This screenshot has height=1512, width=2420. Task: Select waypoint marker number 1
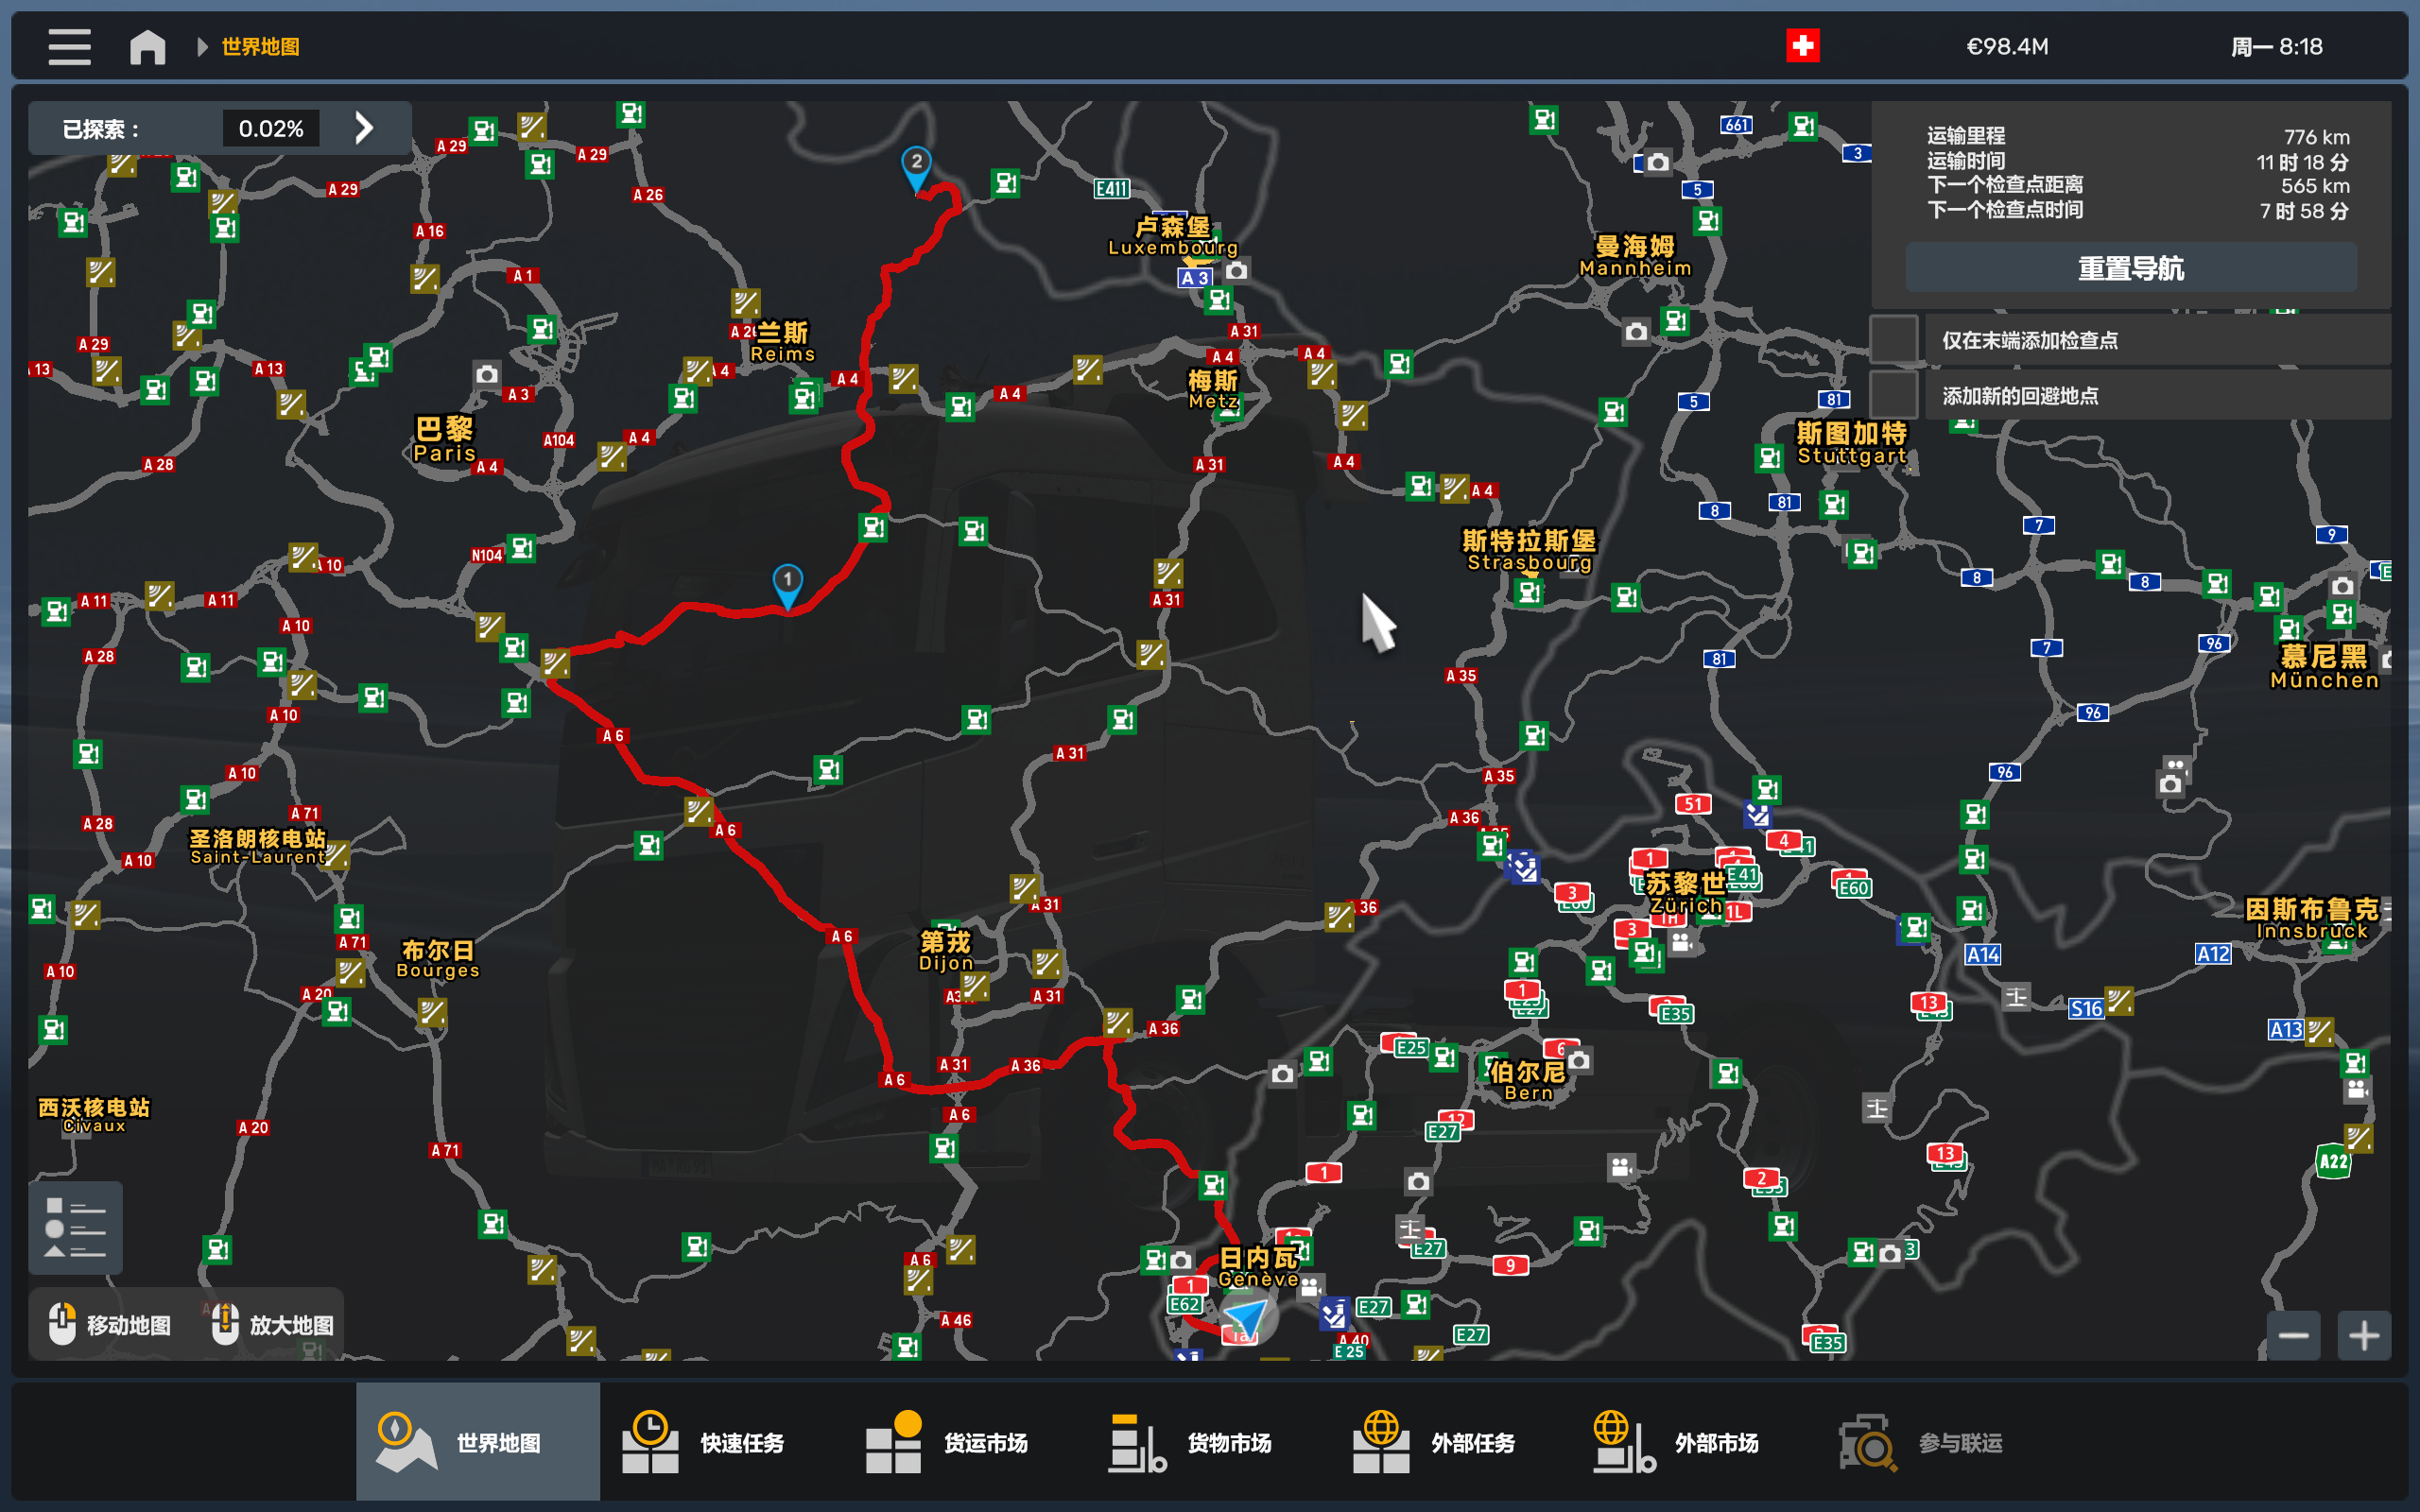(788, 585)
